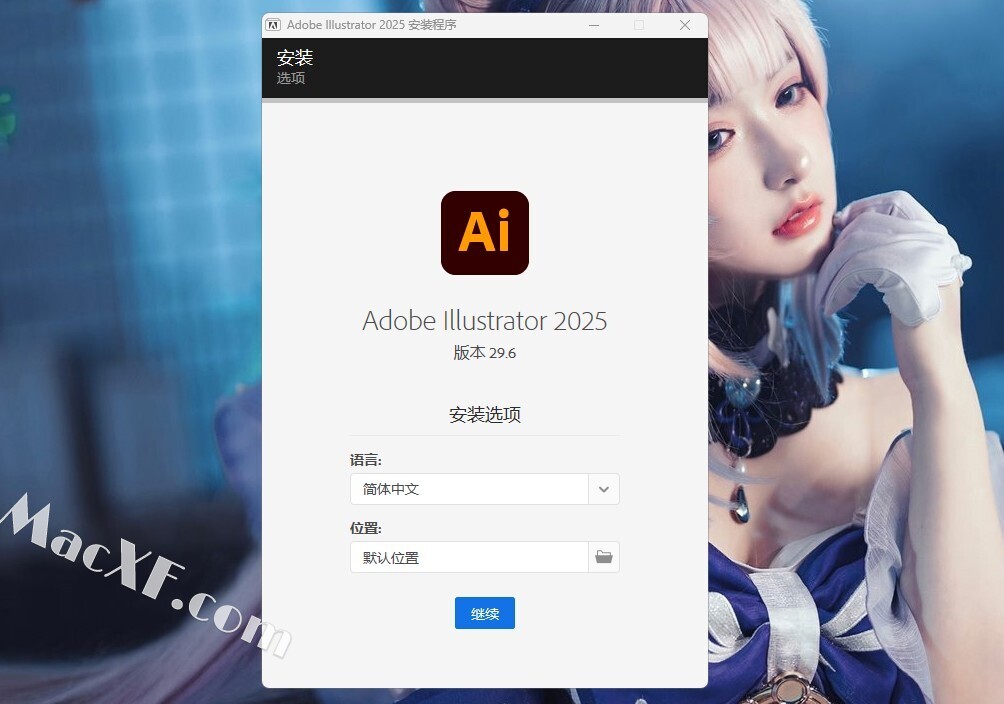This screenshot has height=704, width=1004.
Task: Close the Illustrator installer window
Action: [x=684, y=25]
